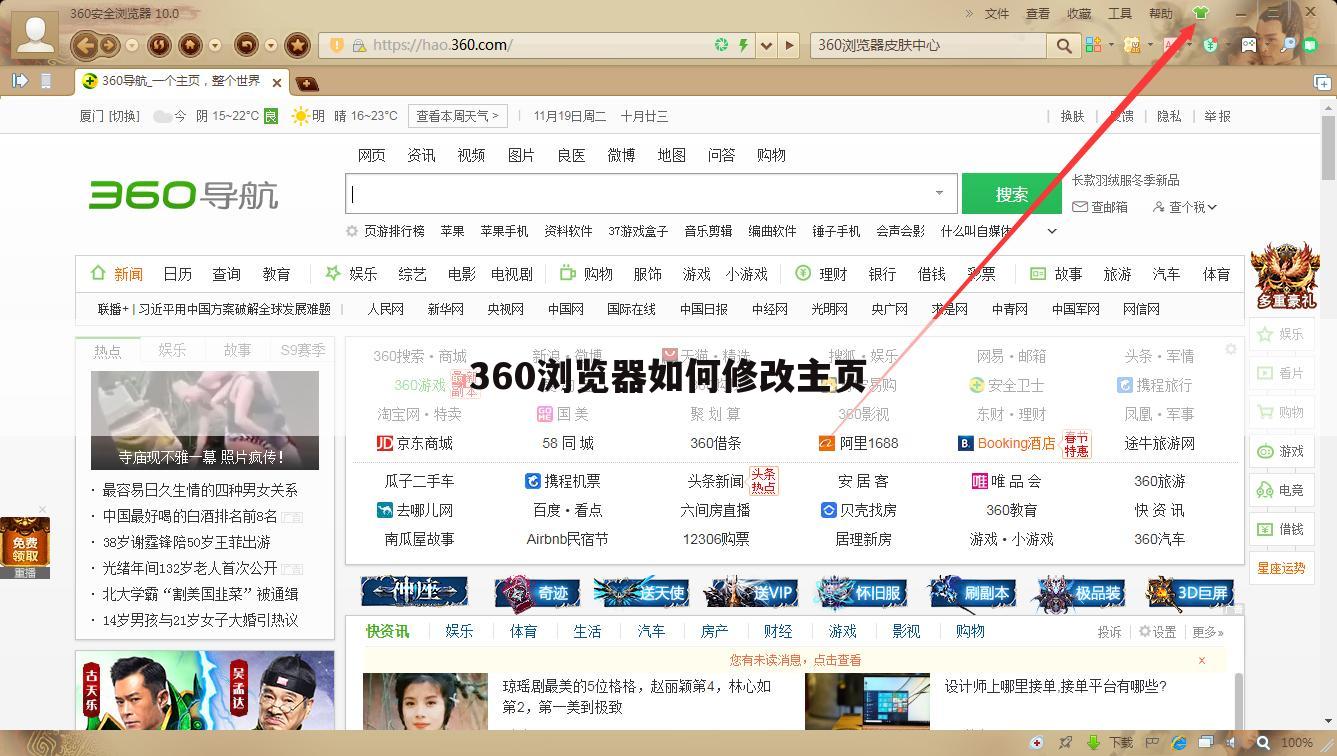
Task: Click 查看本周天气 button
Action: coord(457,116)
